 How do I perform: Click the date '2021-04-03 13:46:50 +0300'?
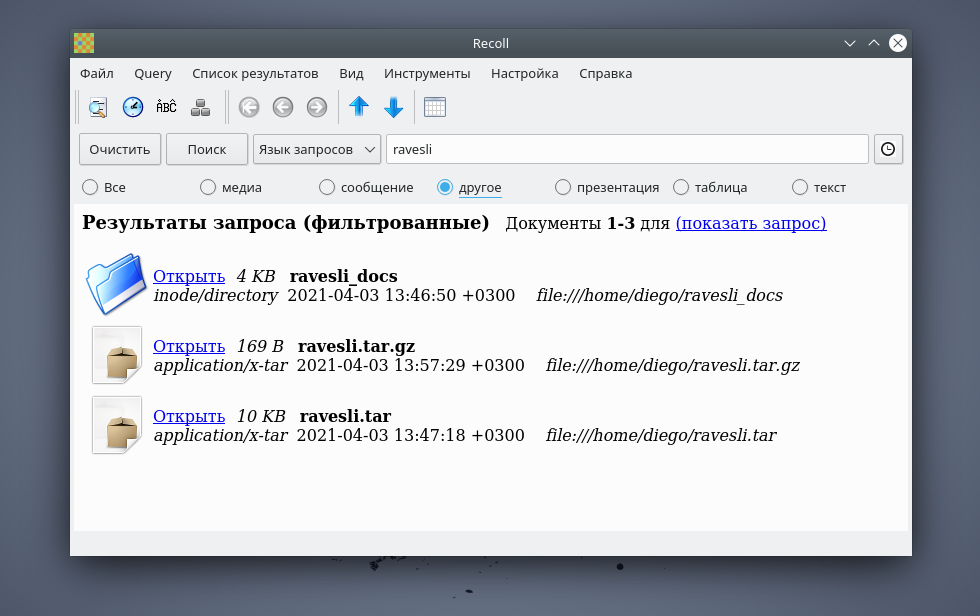pyautogui.click(x=401, y=296)
